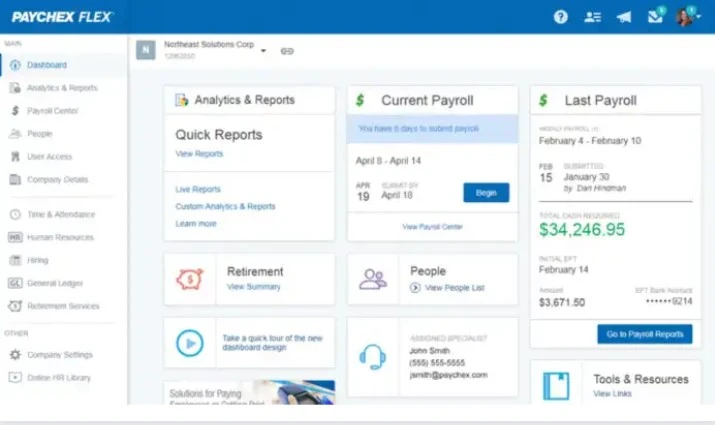Click Learn more in Analytics card
The image size is (715, 425).
tap(196, 224)
